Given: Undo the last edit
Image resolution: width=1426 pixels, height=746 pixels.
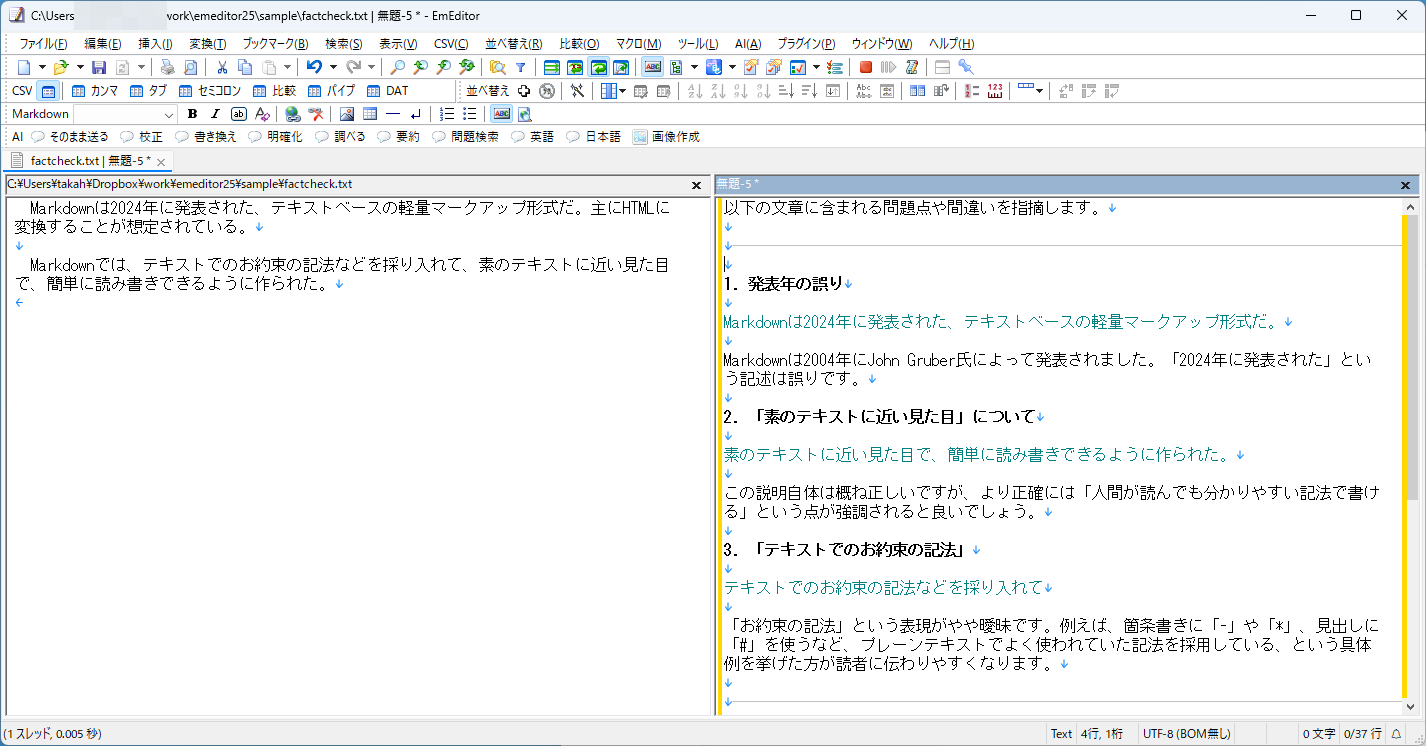Looking at the screenshot, I should (314, 66).
